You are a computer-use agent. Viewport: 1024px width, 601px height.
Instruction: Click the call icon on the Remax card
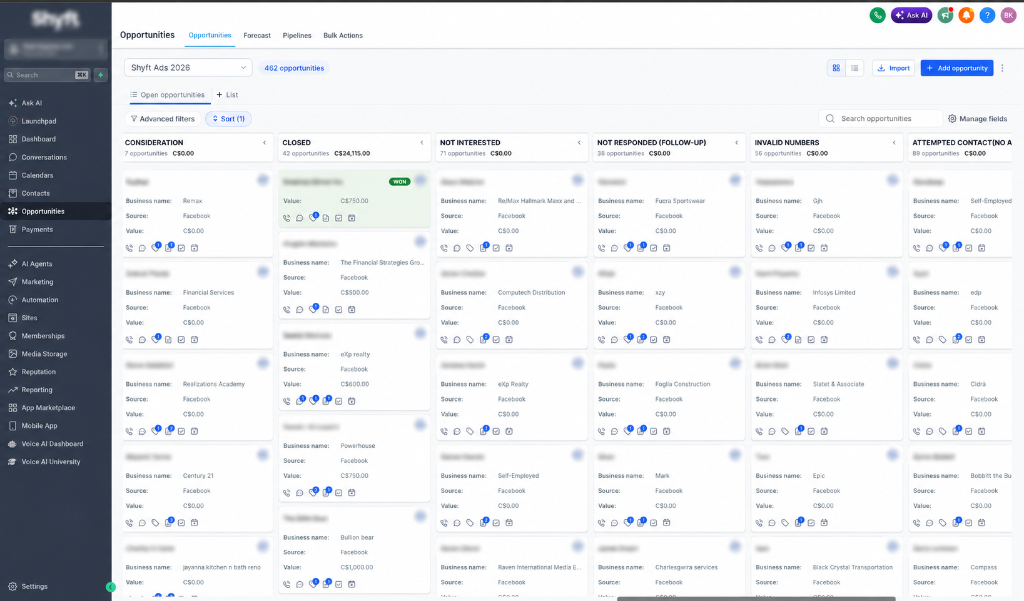(129, 248)
